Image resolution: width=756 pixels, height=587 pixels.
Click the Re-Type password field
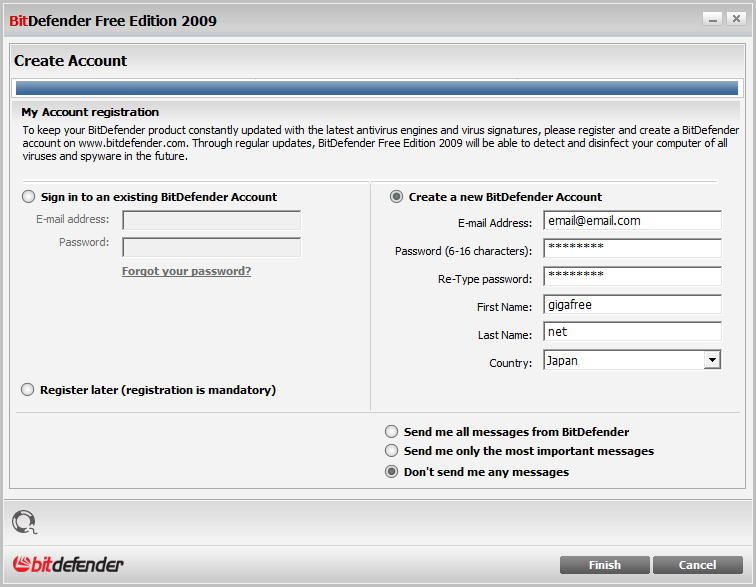point(632,276)
